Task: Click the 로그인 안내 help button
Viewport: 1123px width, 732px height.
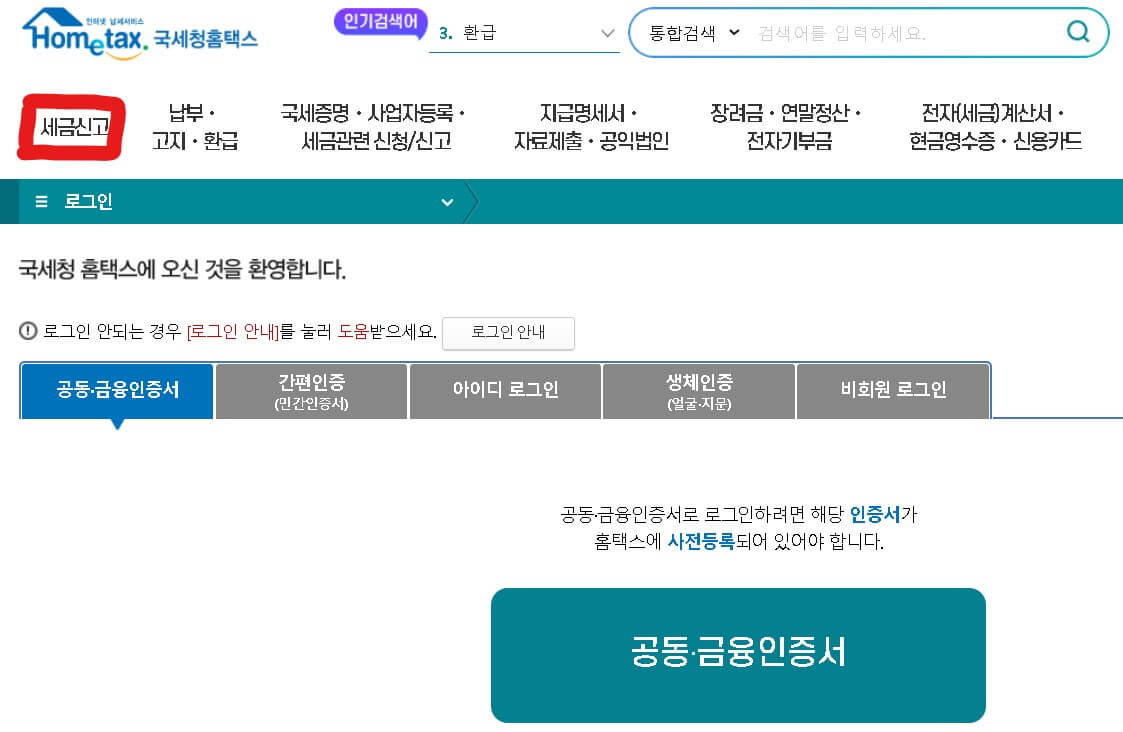Action: (x=508, y=333)
